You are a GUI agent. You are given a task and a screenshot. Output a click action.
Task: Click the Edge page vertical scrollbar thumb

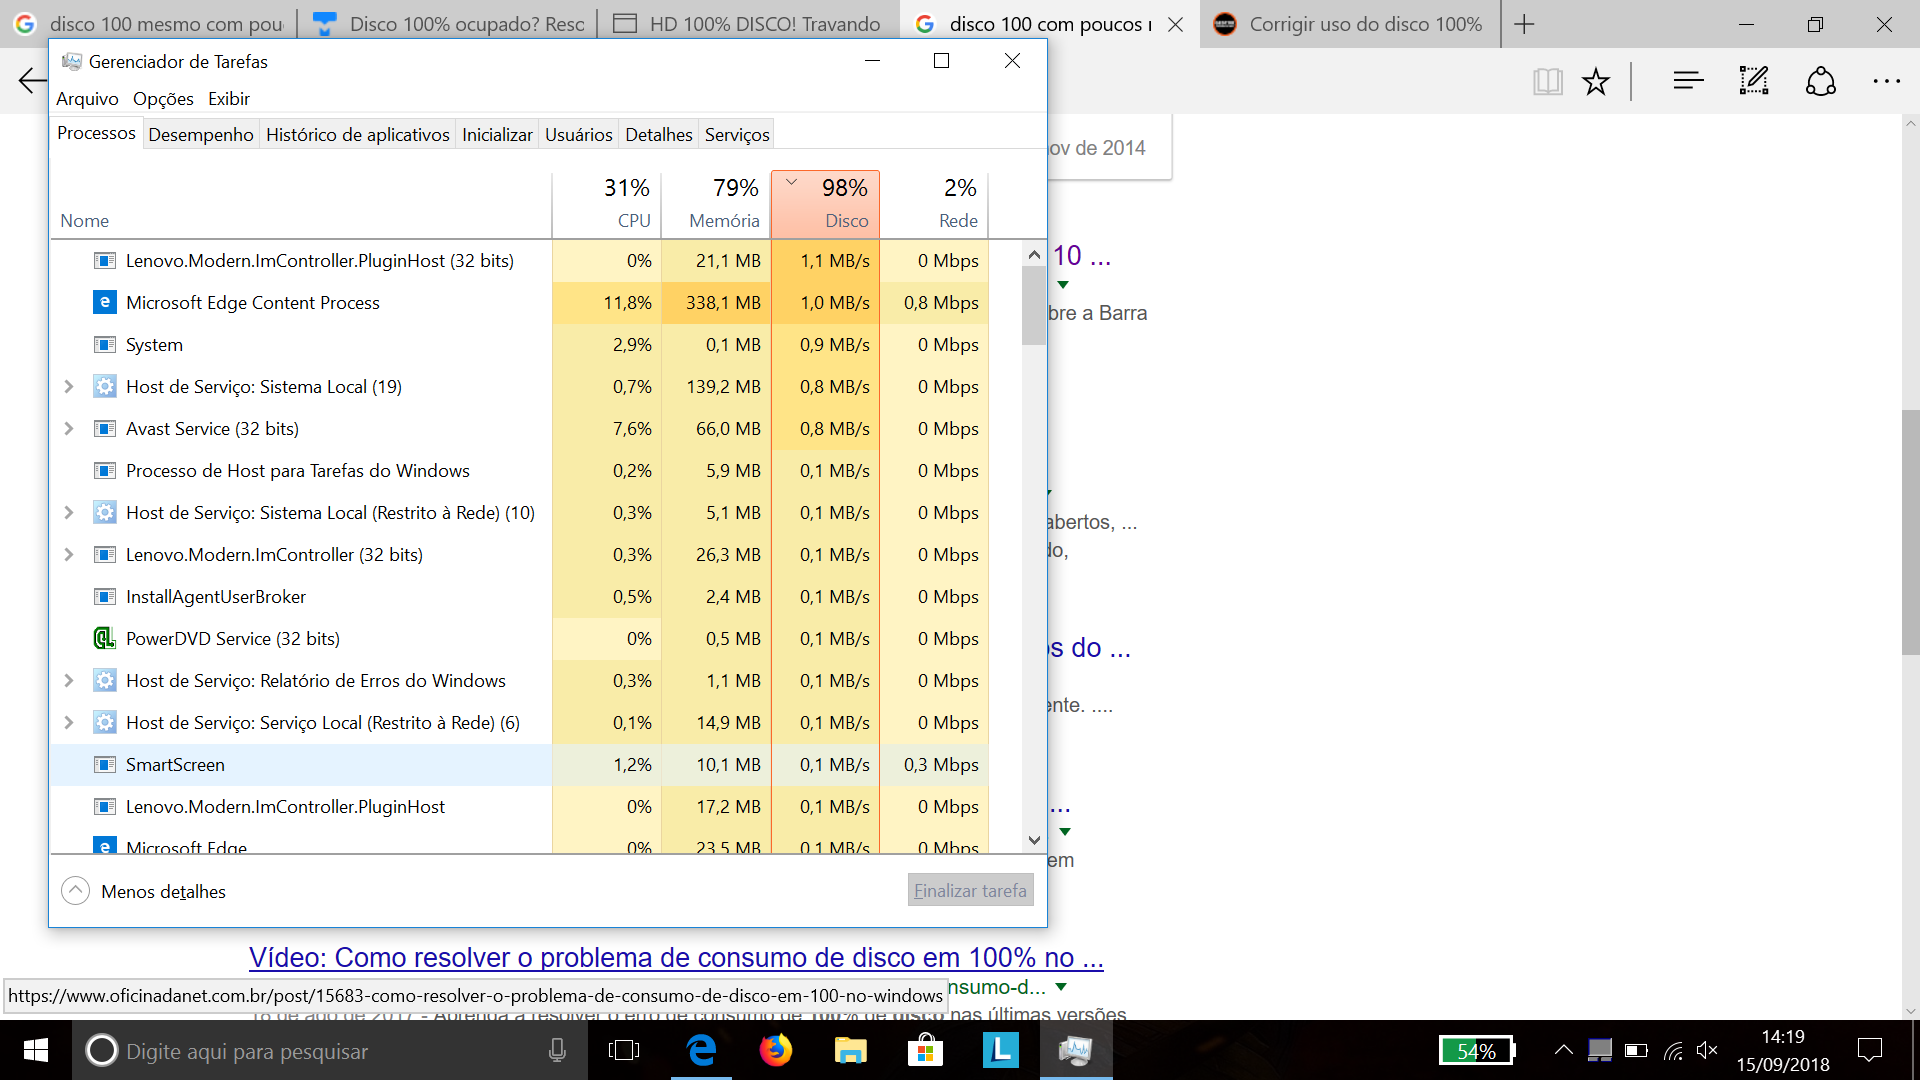pyautogui.click(x=1911, y=532)
